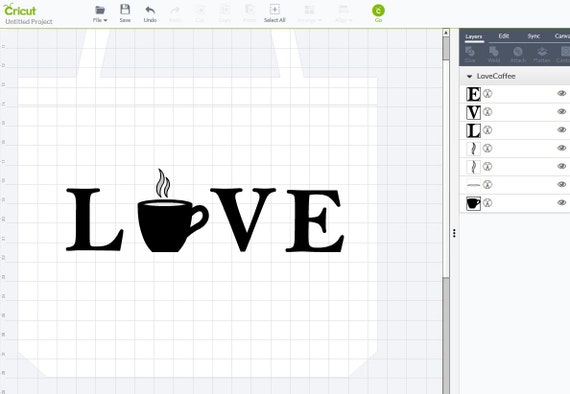Open the File menu folder icon
Viewport: 570px width, 394px height.
tap(100, 10)
